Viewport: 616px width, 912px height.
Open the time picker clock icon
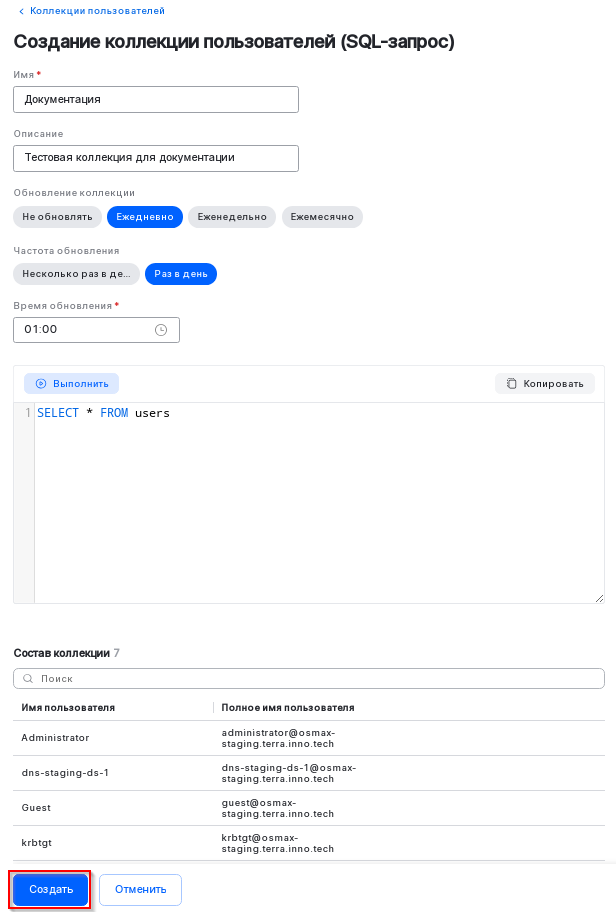pos(163,329)
